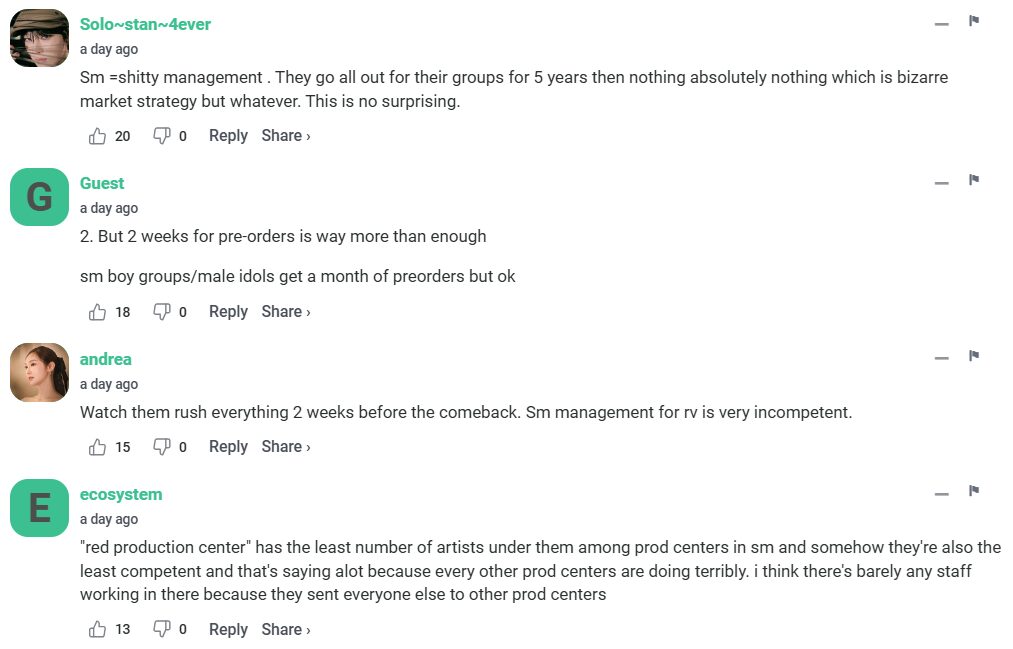Screen dimensions: 1013x649
Task: Click the Solo~stan~4ever avatar image
Action: pos(39,38)
